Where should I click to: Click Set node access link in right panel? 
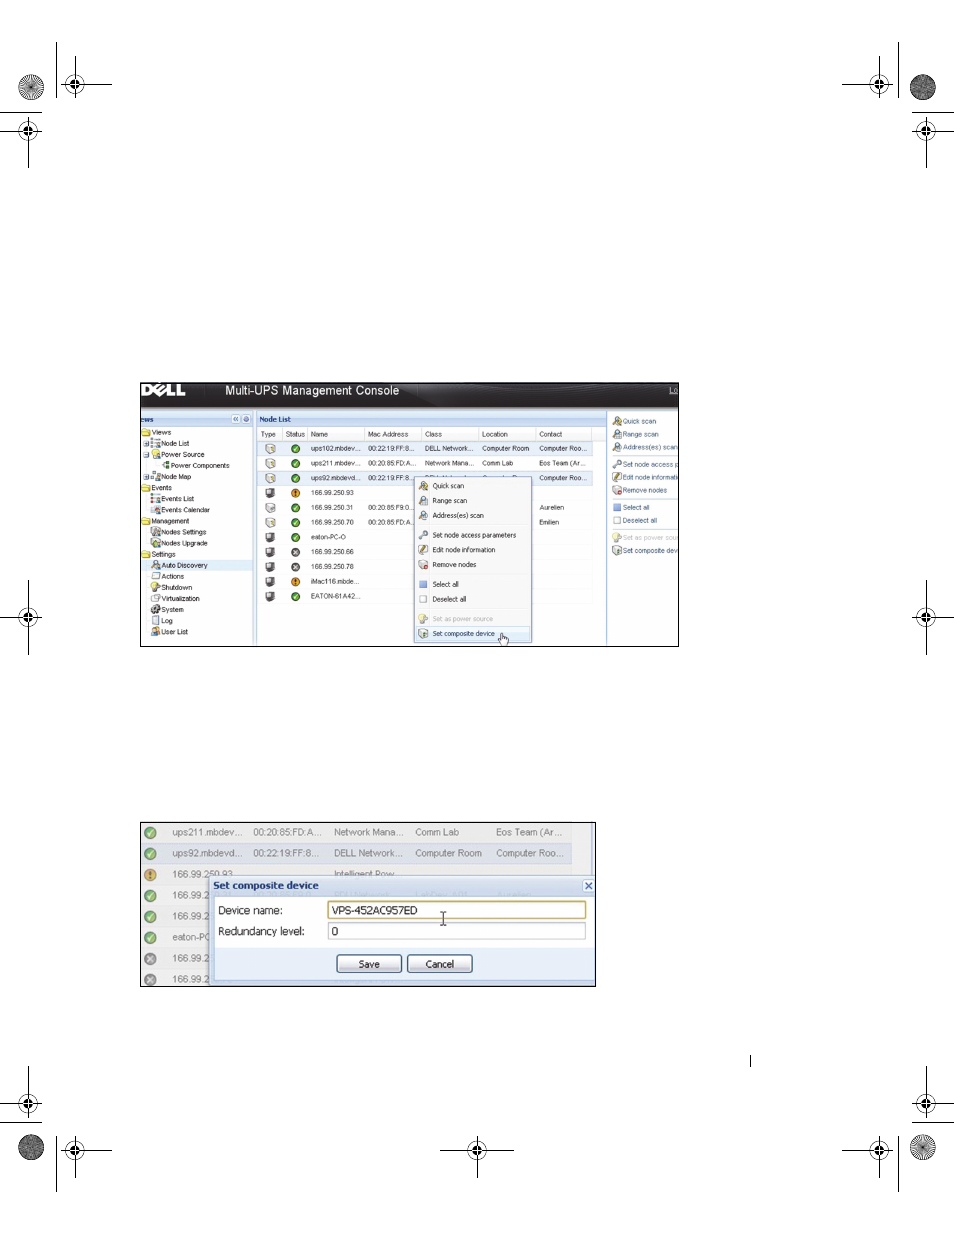coord(650,464)
